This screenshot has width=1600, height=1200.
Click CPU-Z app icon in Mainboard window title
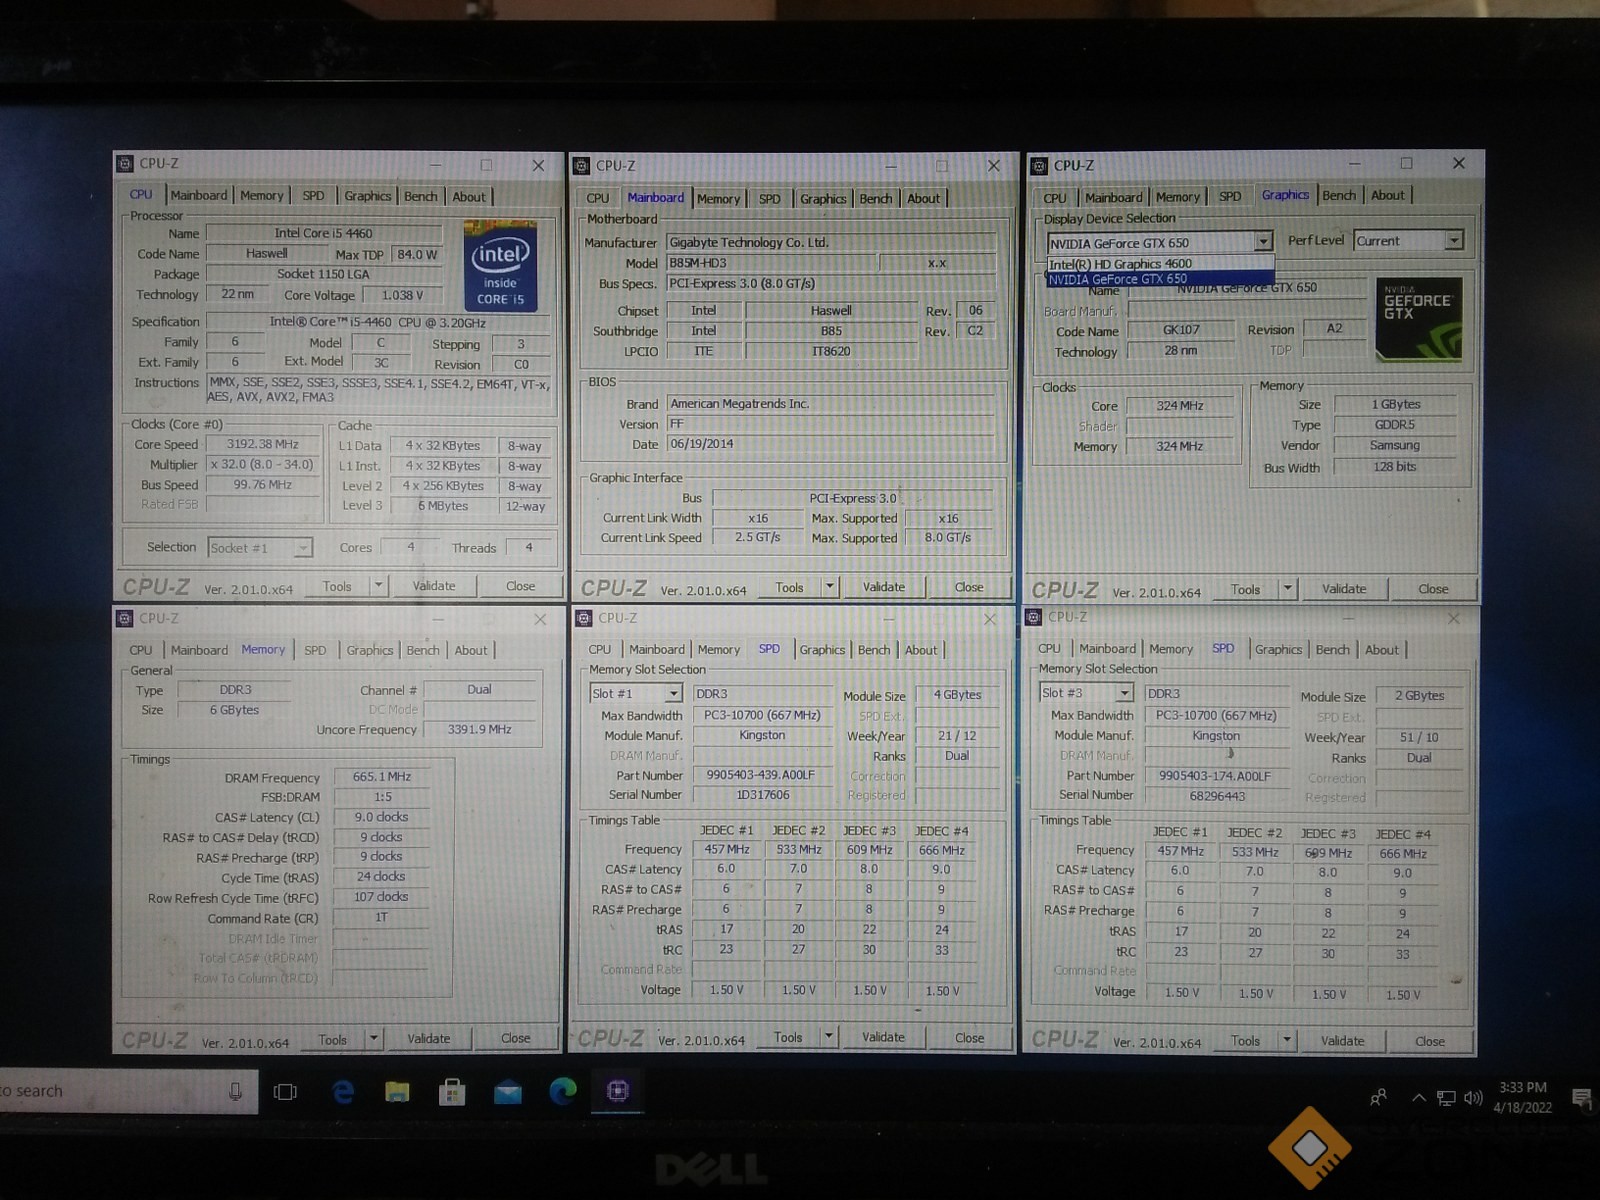click(x=581, y=166)
